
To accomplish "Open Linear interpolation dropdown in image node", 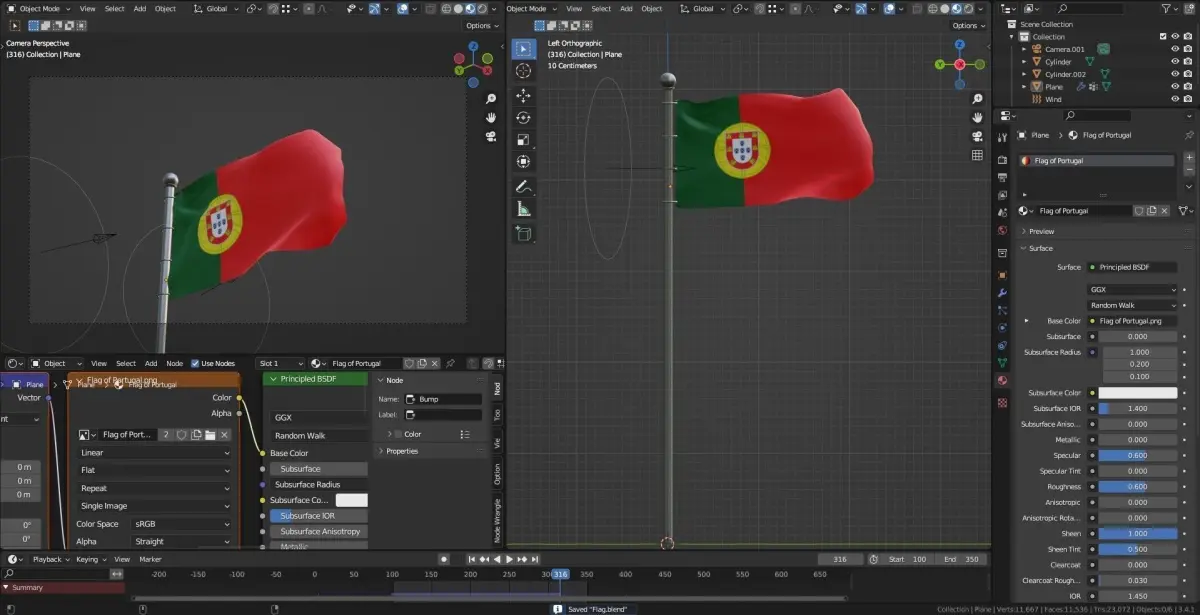I will point(155,453).
